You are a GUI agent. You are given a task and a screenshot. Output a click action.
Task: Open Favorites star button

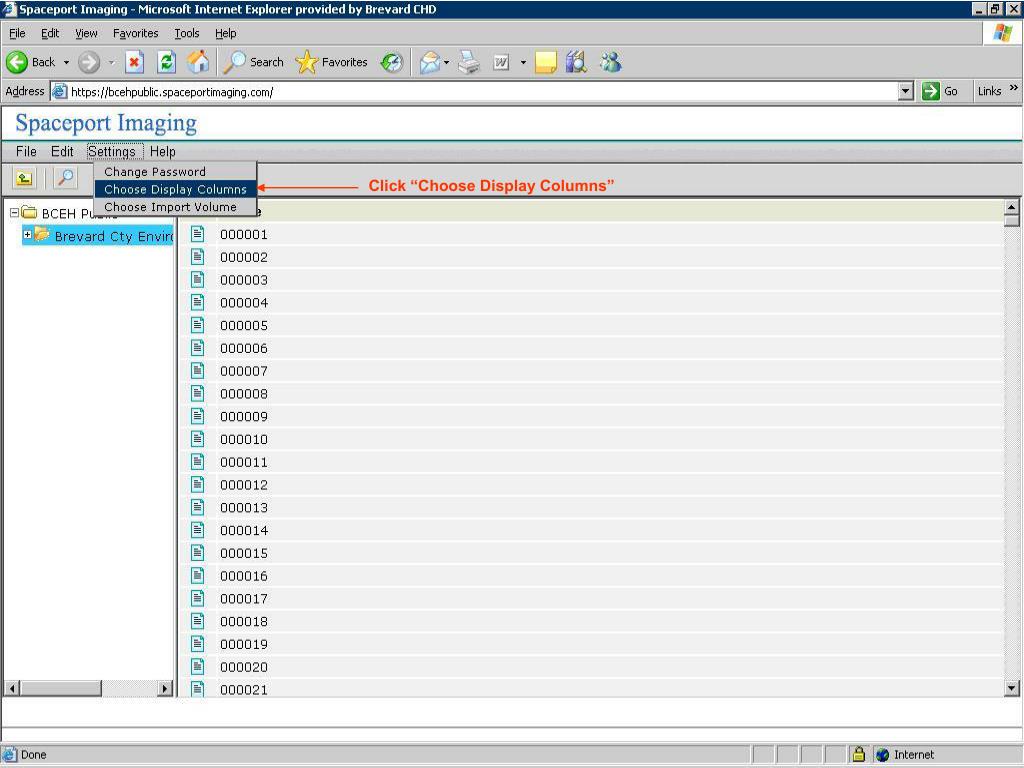[332, 62]
